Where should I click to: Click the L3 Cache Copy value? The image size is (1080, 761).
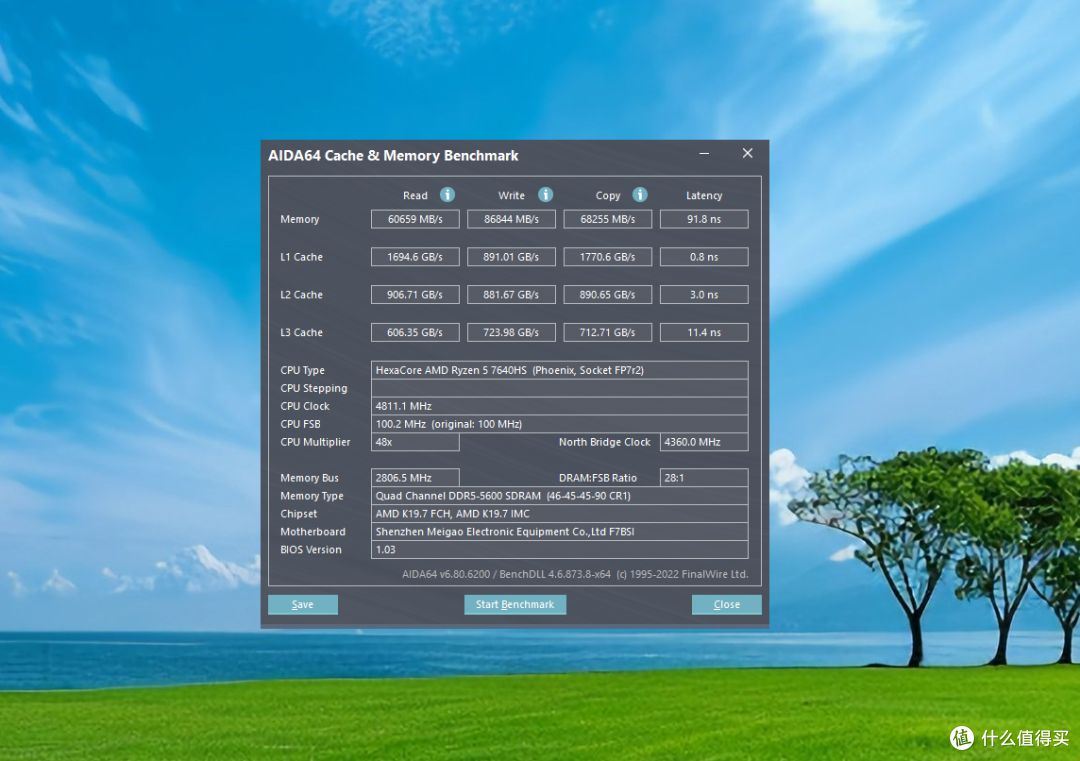click(608, 333)
